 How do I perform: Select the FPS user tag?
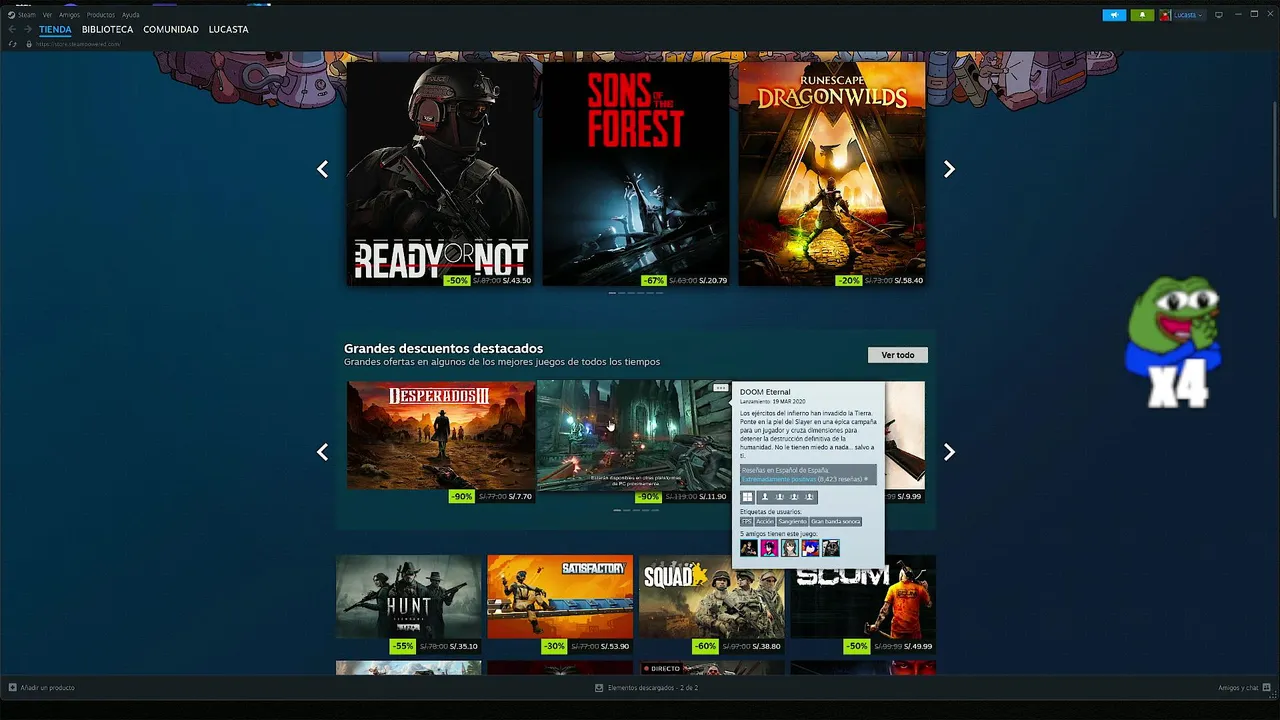pos(746,521)
